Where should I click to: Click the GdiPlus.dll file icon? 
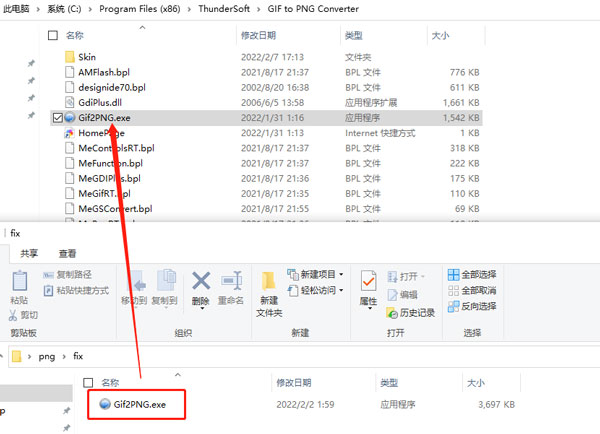70,102
